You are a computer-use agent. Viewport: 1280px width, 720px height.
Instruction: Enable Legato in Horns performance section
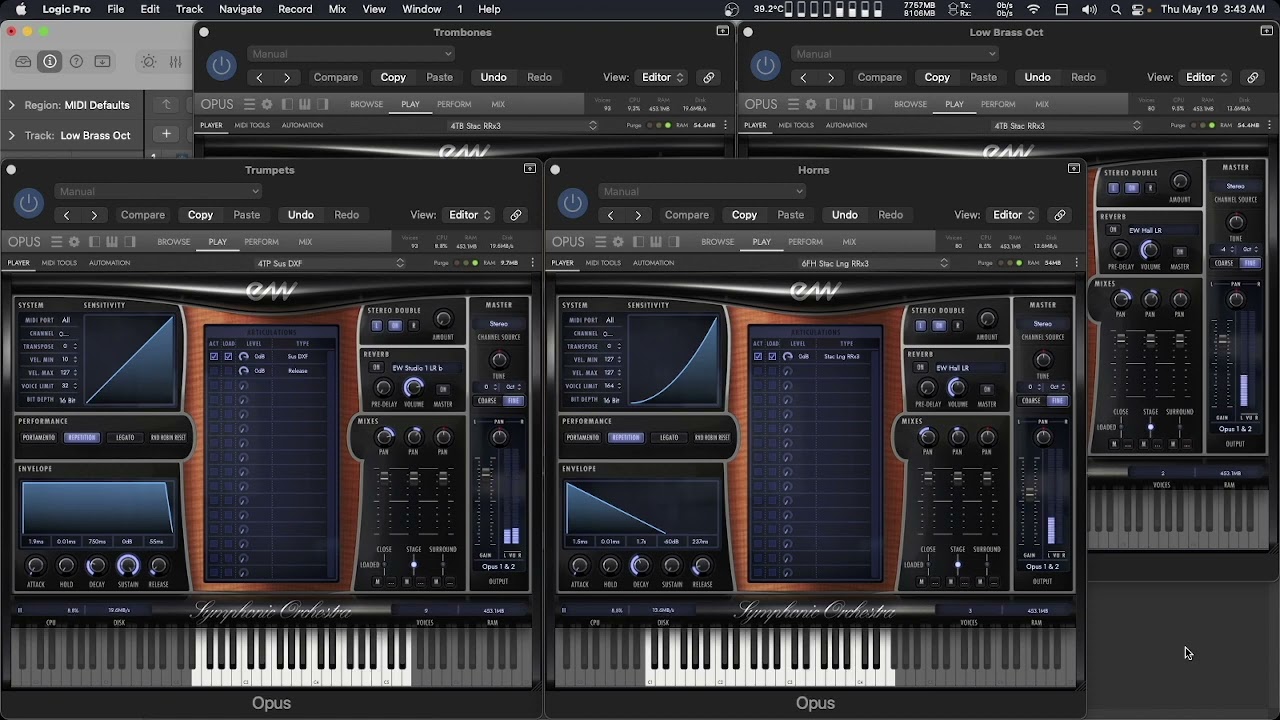[x=669, y=437]
